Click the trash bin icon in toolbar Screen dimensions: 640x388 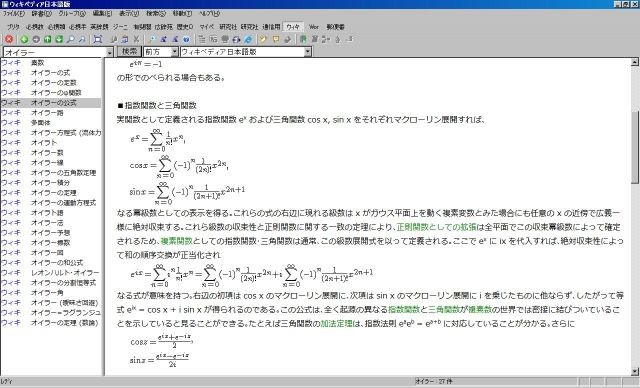[x=315, y=39]
